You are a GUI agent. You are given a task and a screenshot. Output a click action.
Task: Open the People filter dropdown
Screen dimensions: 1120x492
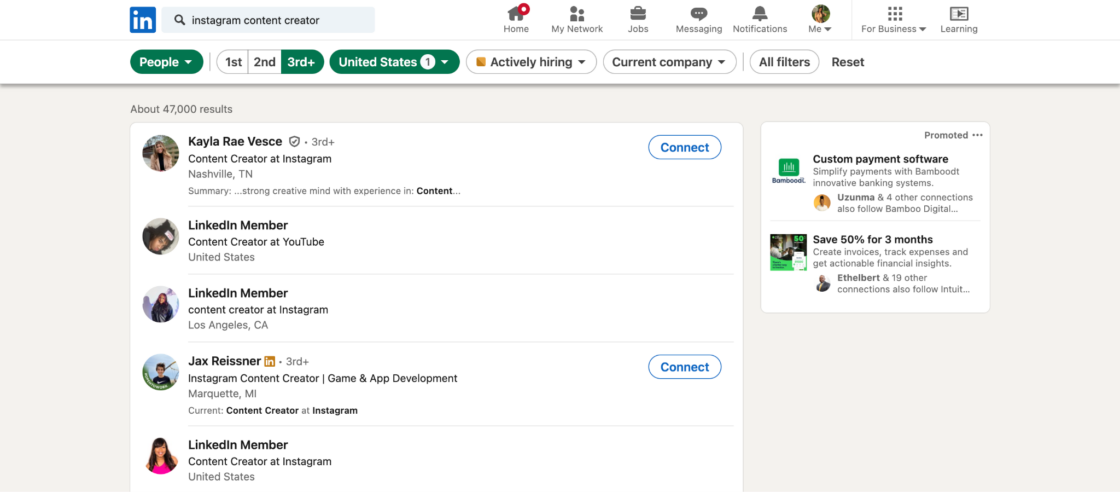point(166,62)
